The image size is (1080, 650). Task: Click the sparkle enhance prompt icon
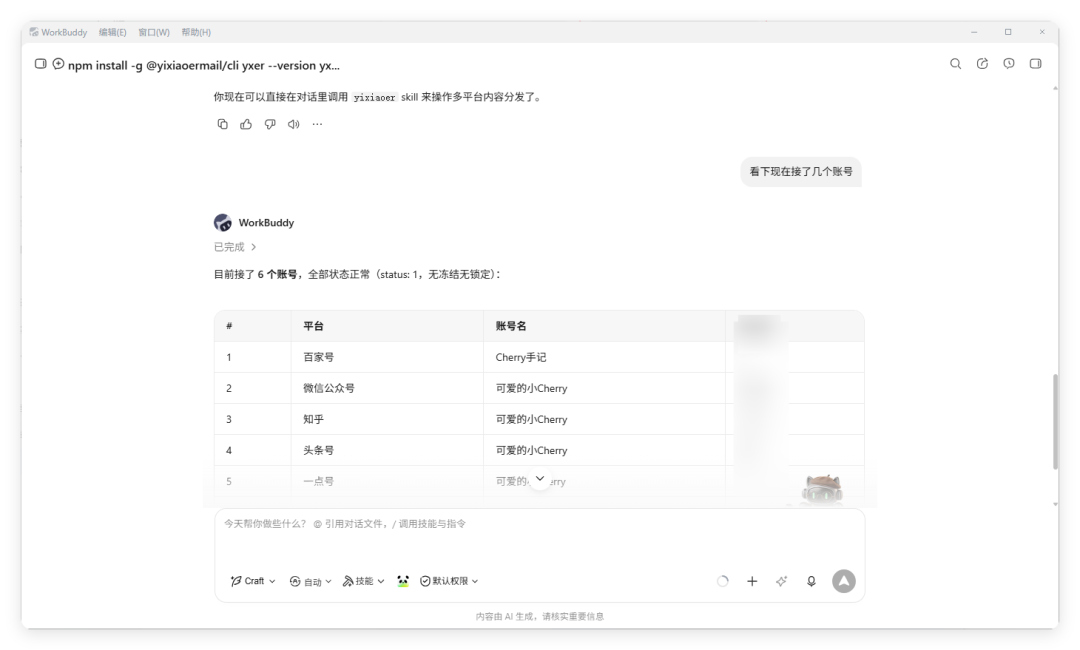[781, 581]
